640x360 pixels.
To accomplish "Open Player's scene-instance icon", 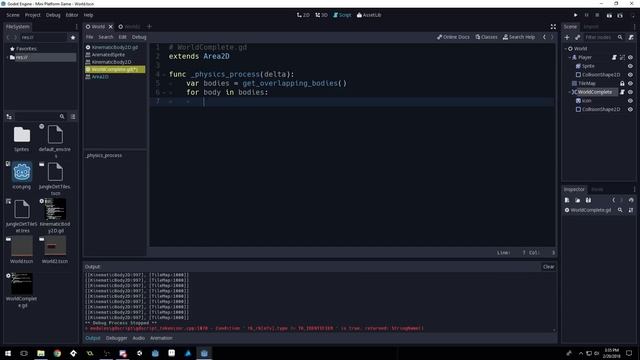I will click(x=622, y=58).
